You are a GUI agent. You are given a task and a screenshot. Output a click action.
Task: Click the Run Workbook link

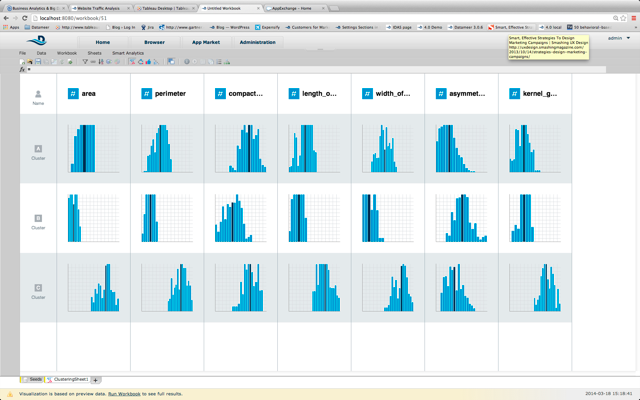(x=124, y=394)
